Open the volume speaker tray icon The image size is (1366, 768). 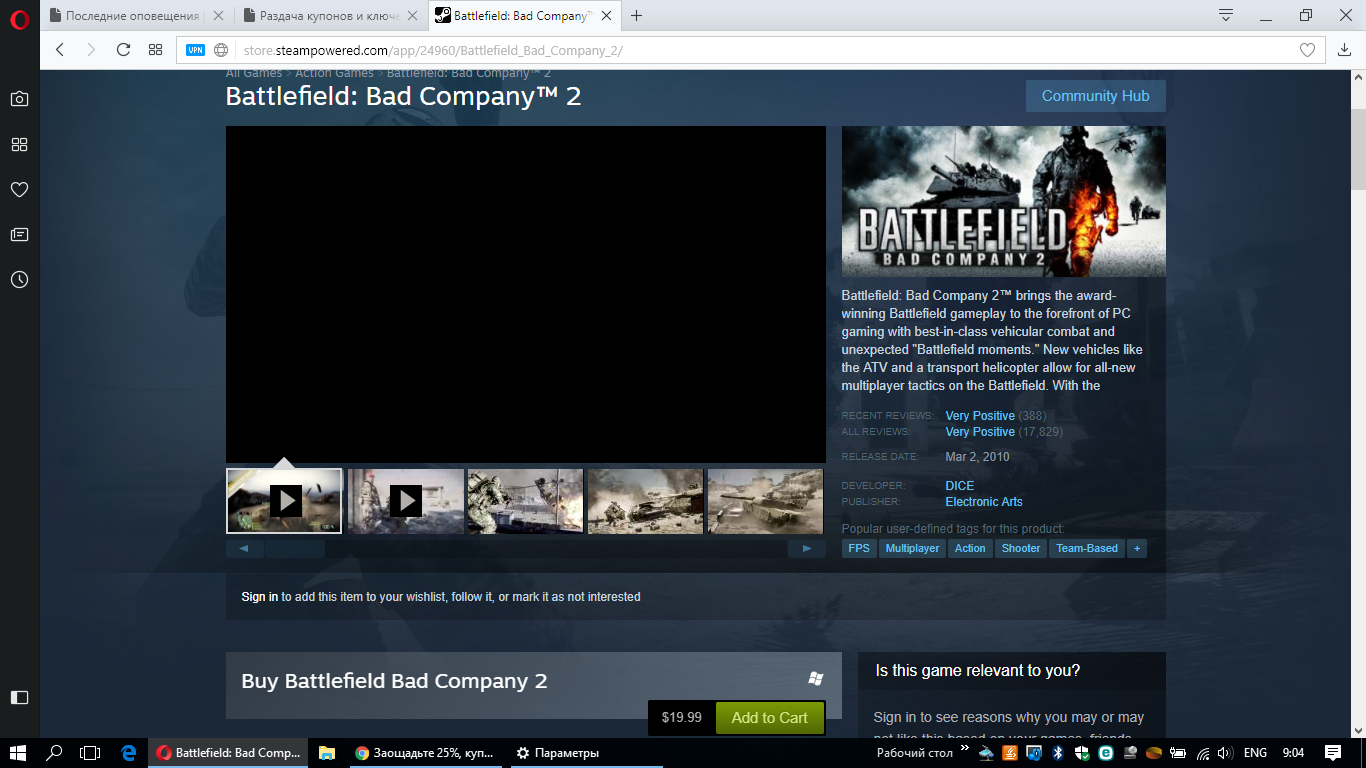[1225, 753]
